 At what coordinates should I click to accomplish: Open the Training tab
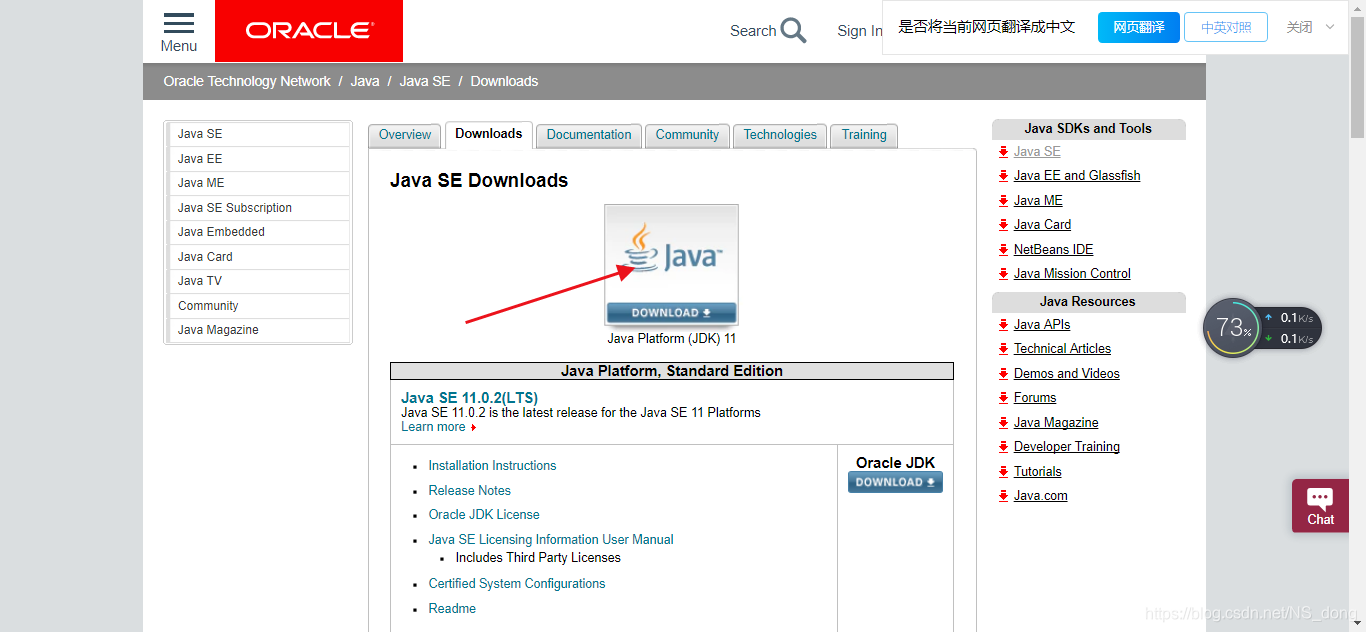coord(864,135)
